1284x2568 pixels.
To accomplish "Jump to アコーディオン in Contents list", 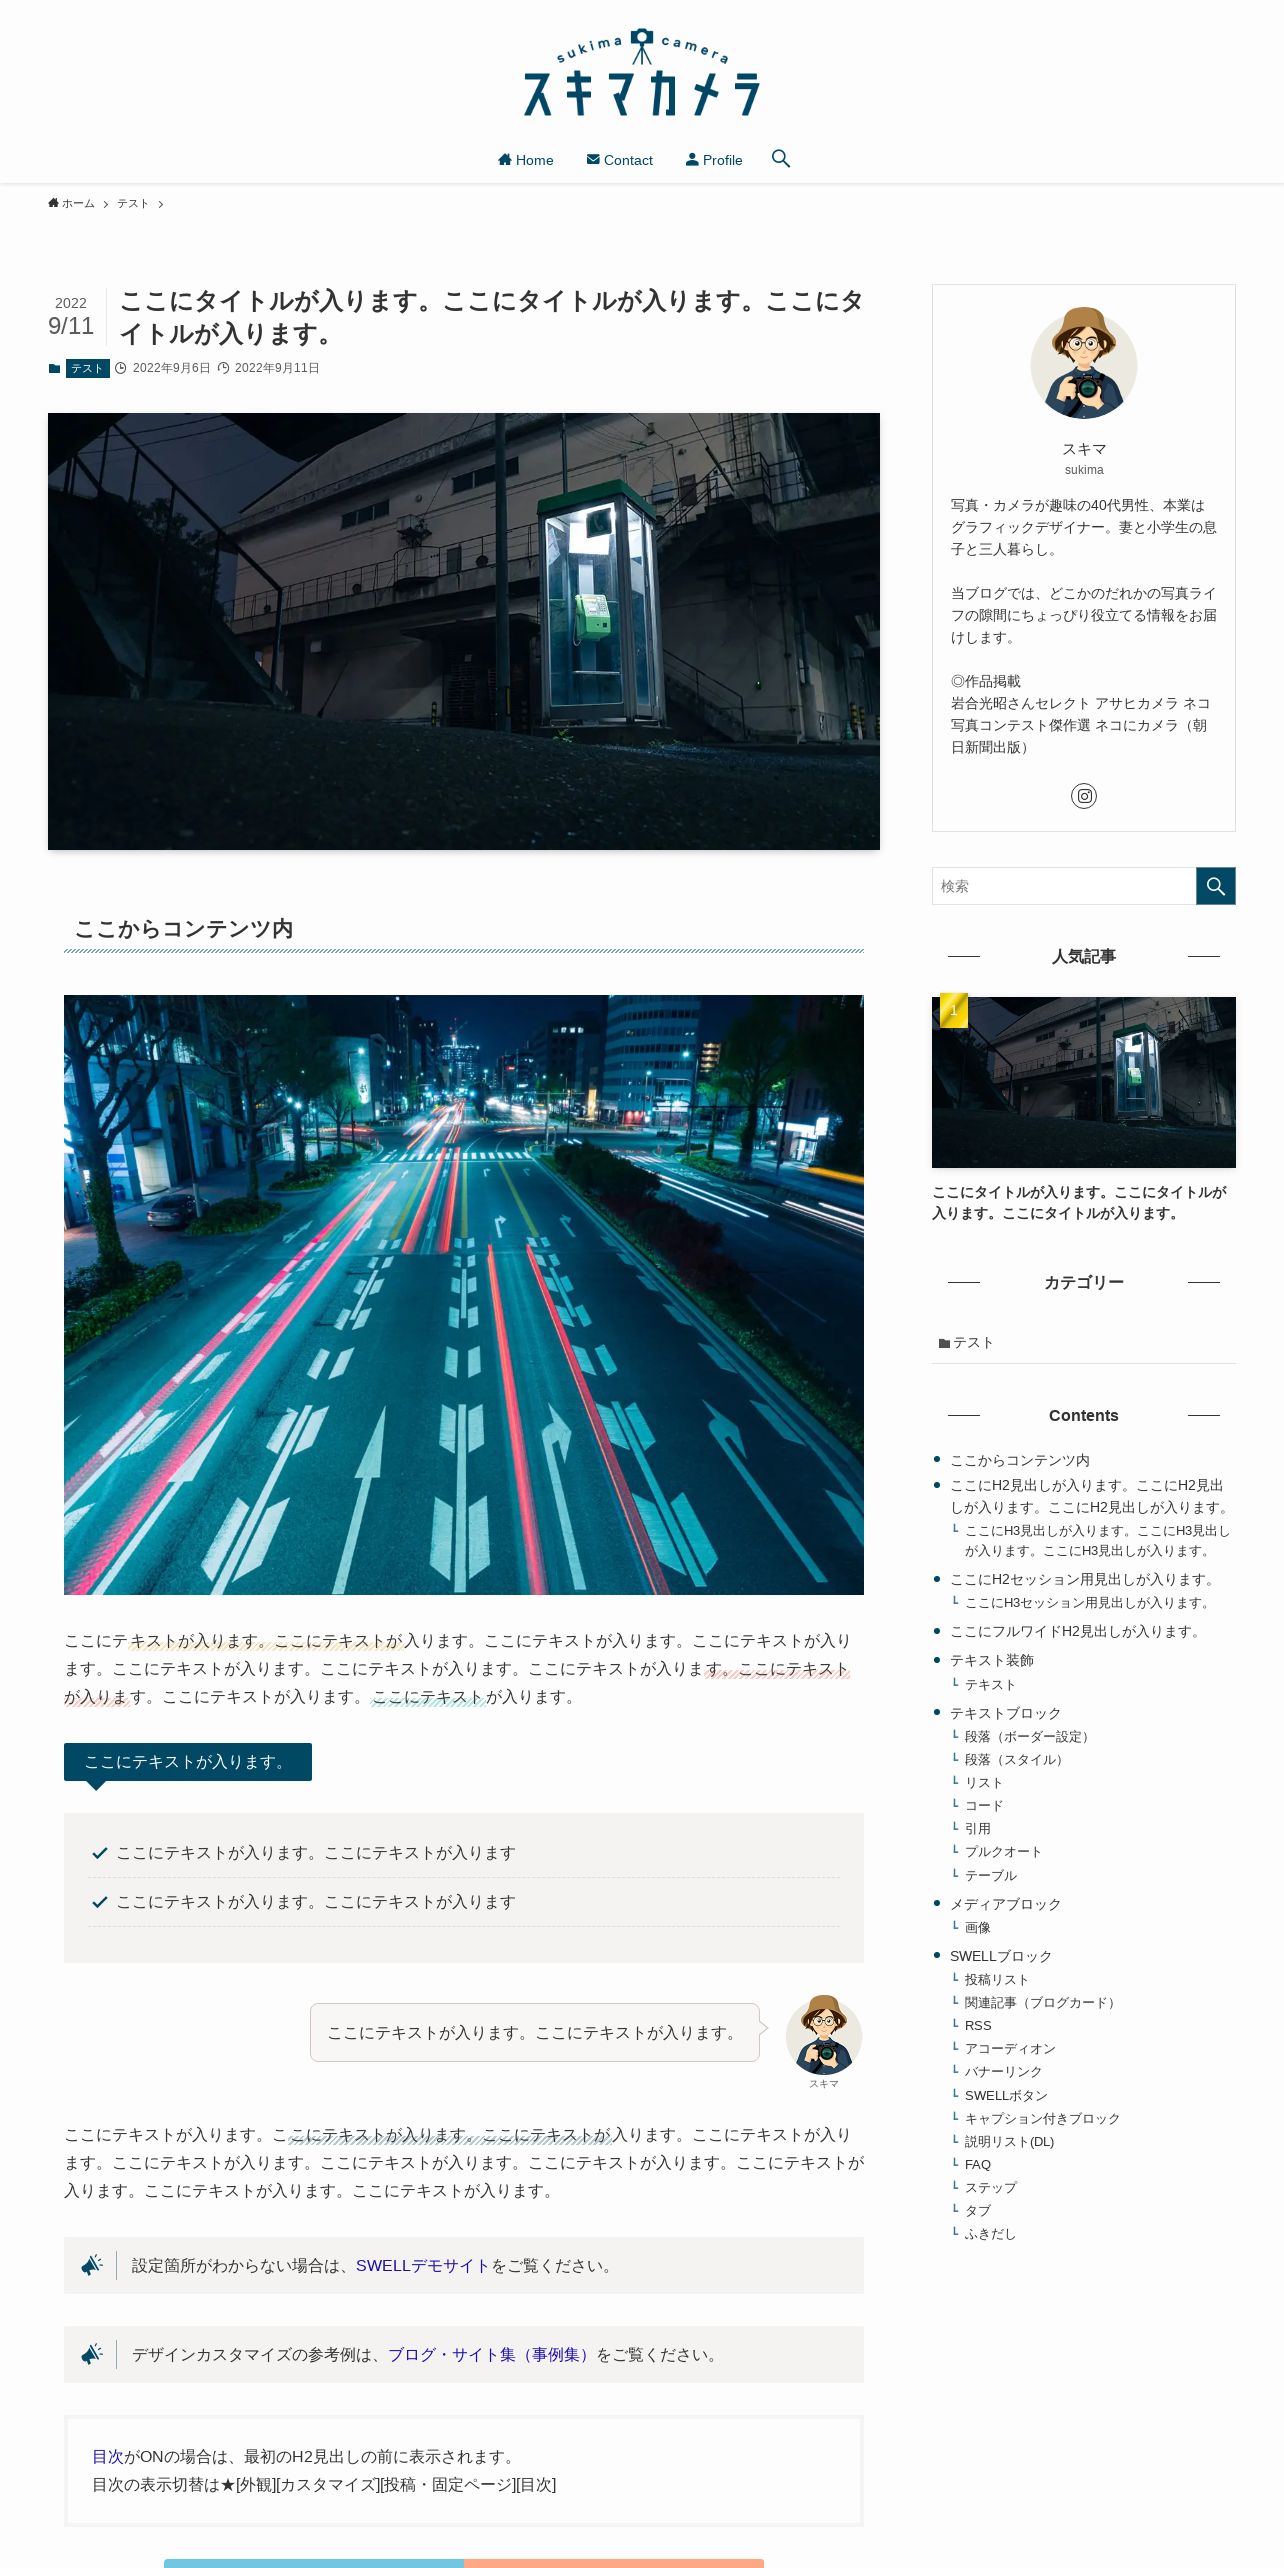I will point(1010,2048).
